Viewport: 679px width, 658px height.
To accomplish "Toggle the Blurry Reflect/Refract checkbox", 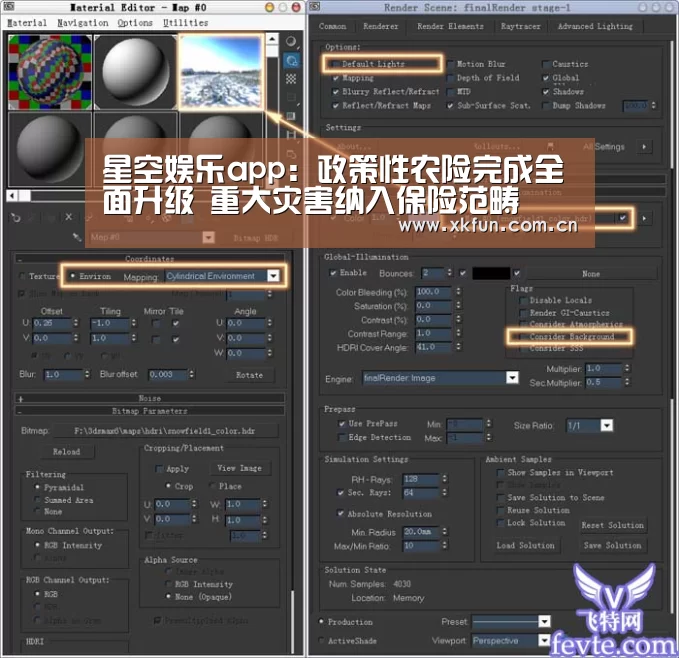I will (x=335, y=92).
